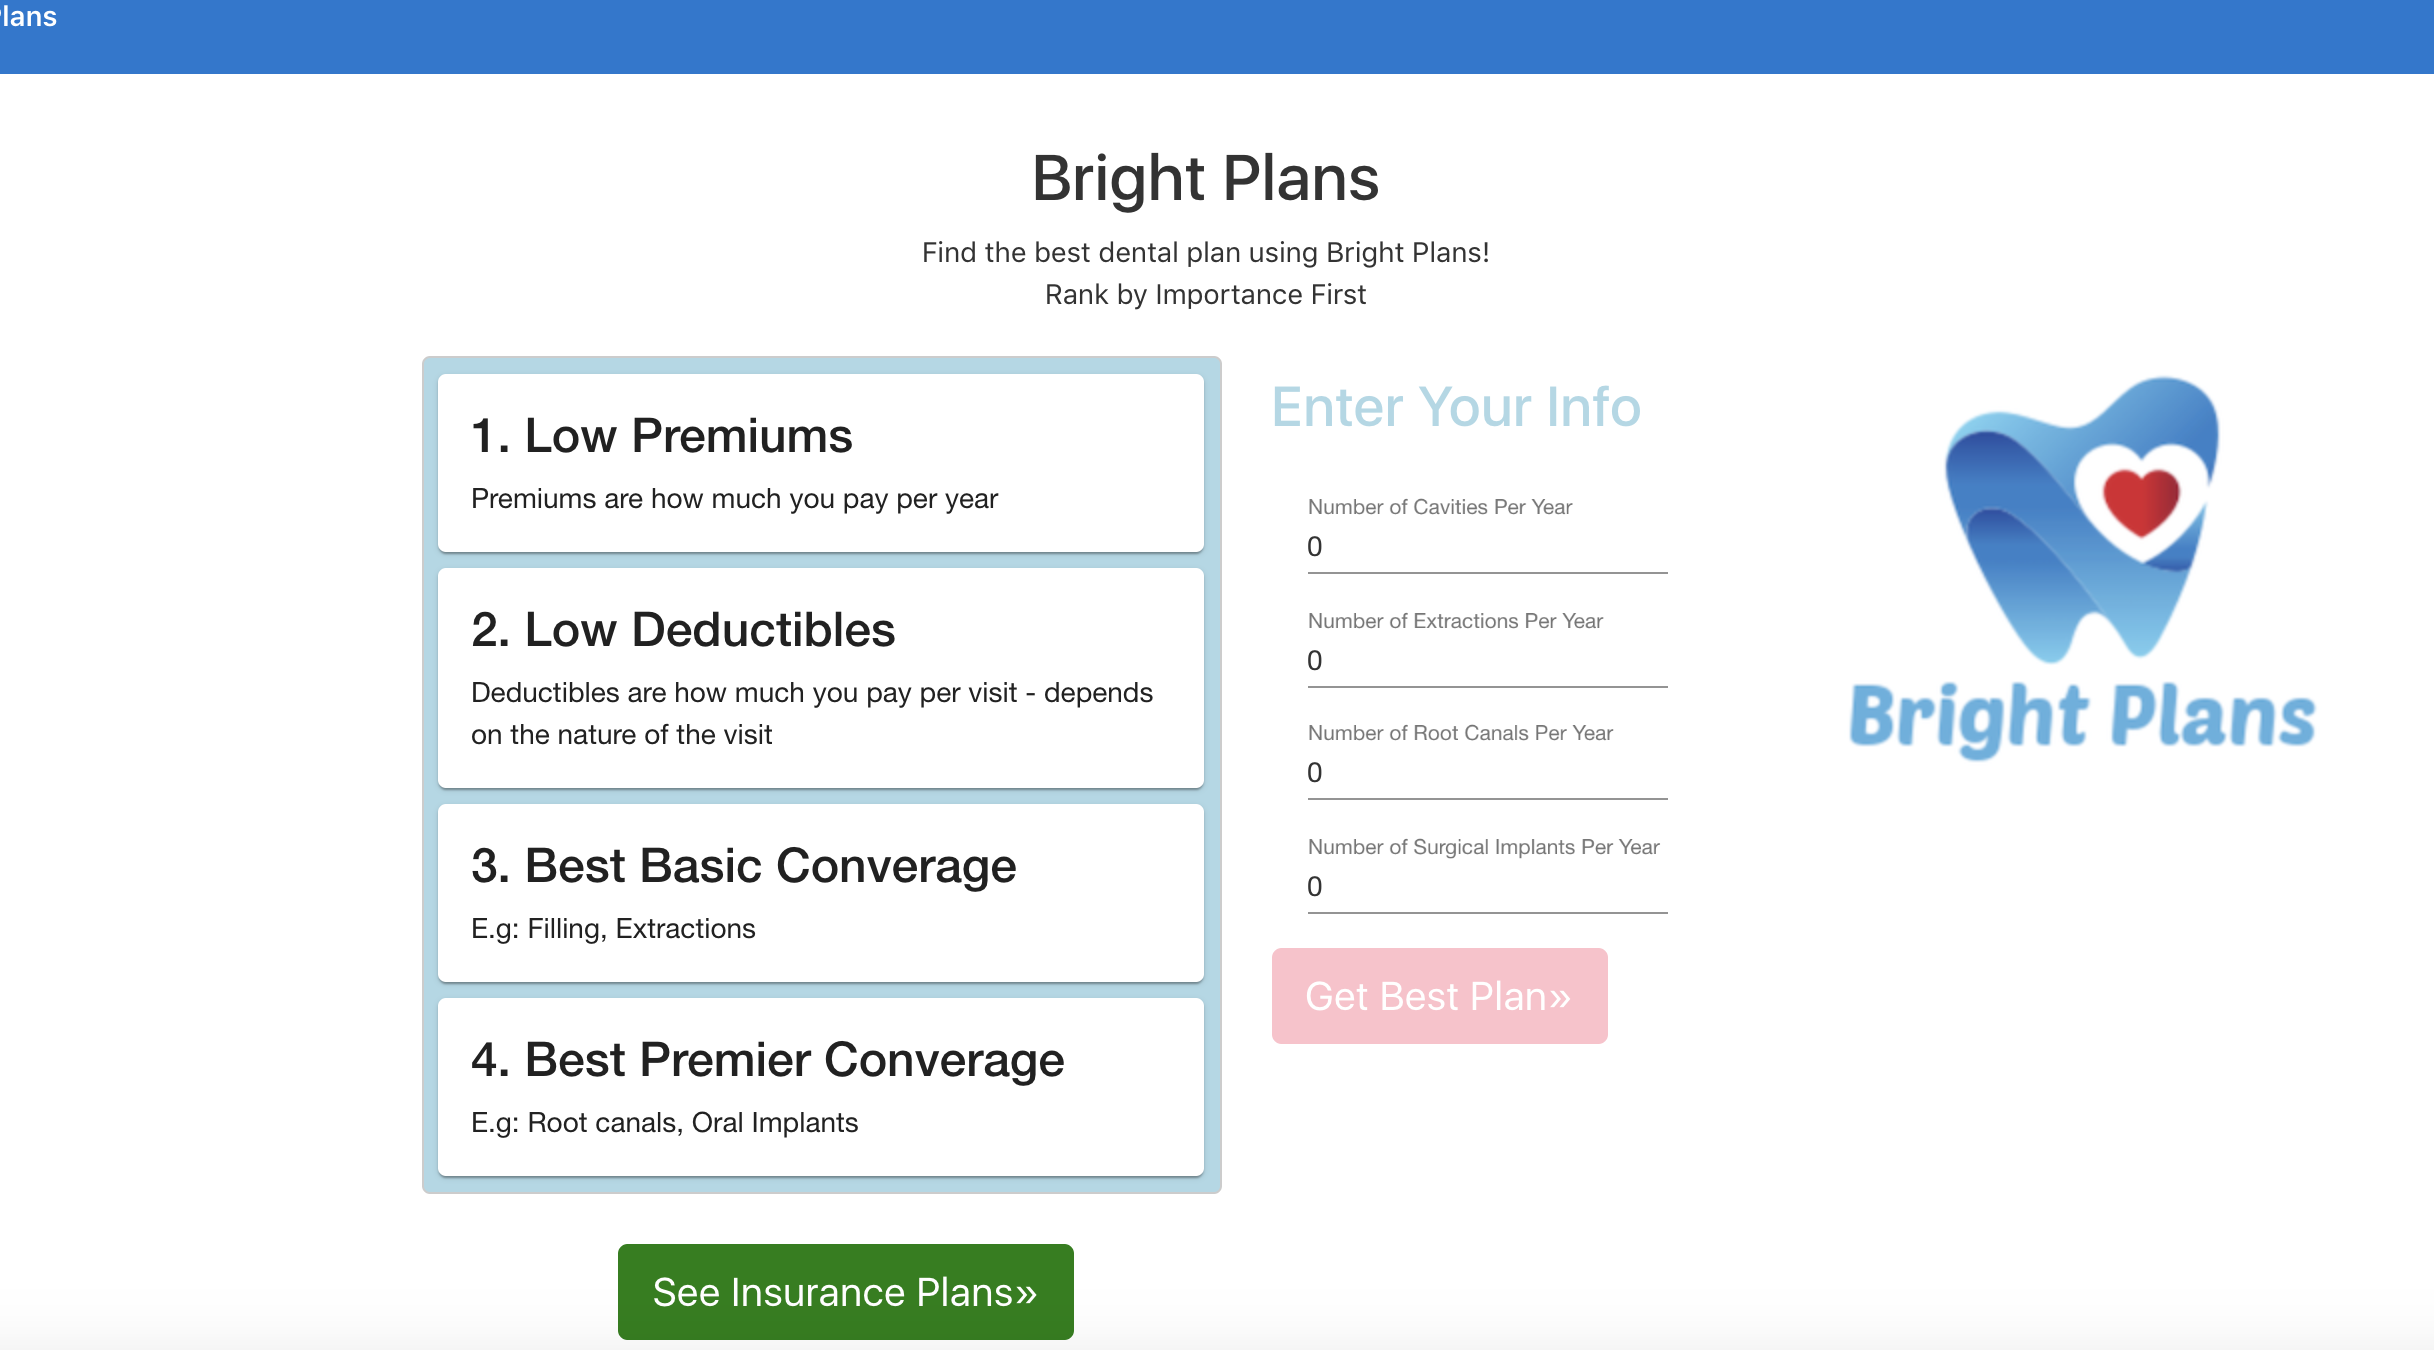
Task: Click the Enter Your Info heading
Action: pyautogui.click(x=1455, y=408)
